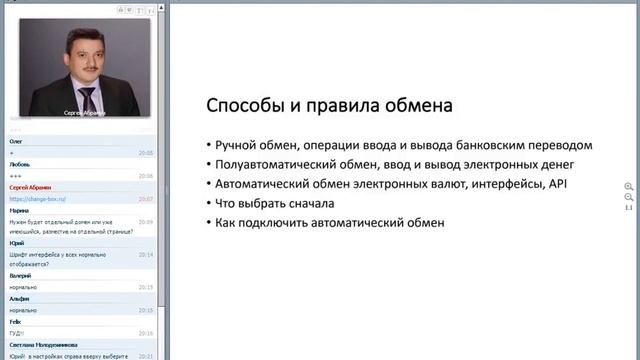The height and width of the screenshot is (360, 640).
Task: Select sender name Олег in chat
Action: click(16, 142)
